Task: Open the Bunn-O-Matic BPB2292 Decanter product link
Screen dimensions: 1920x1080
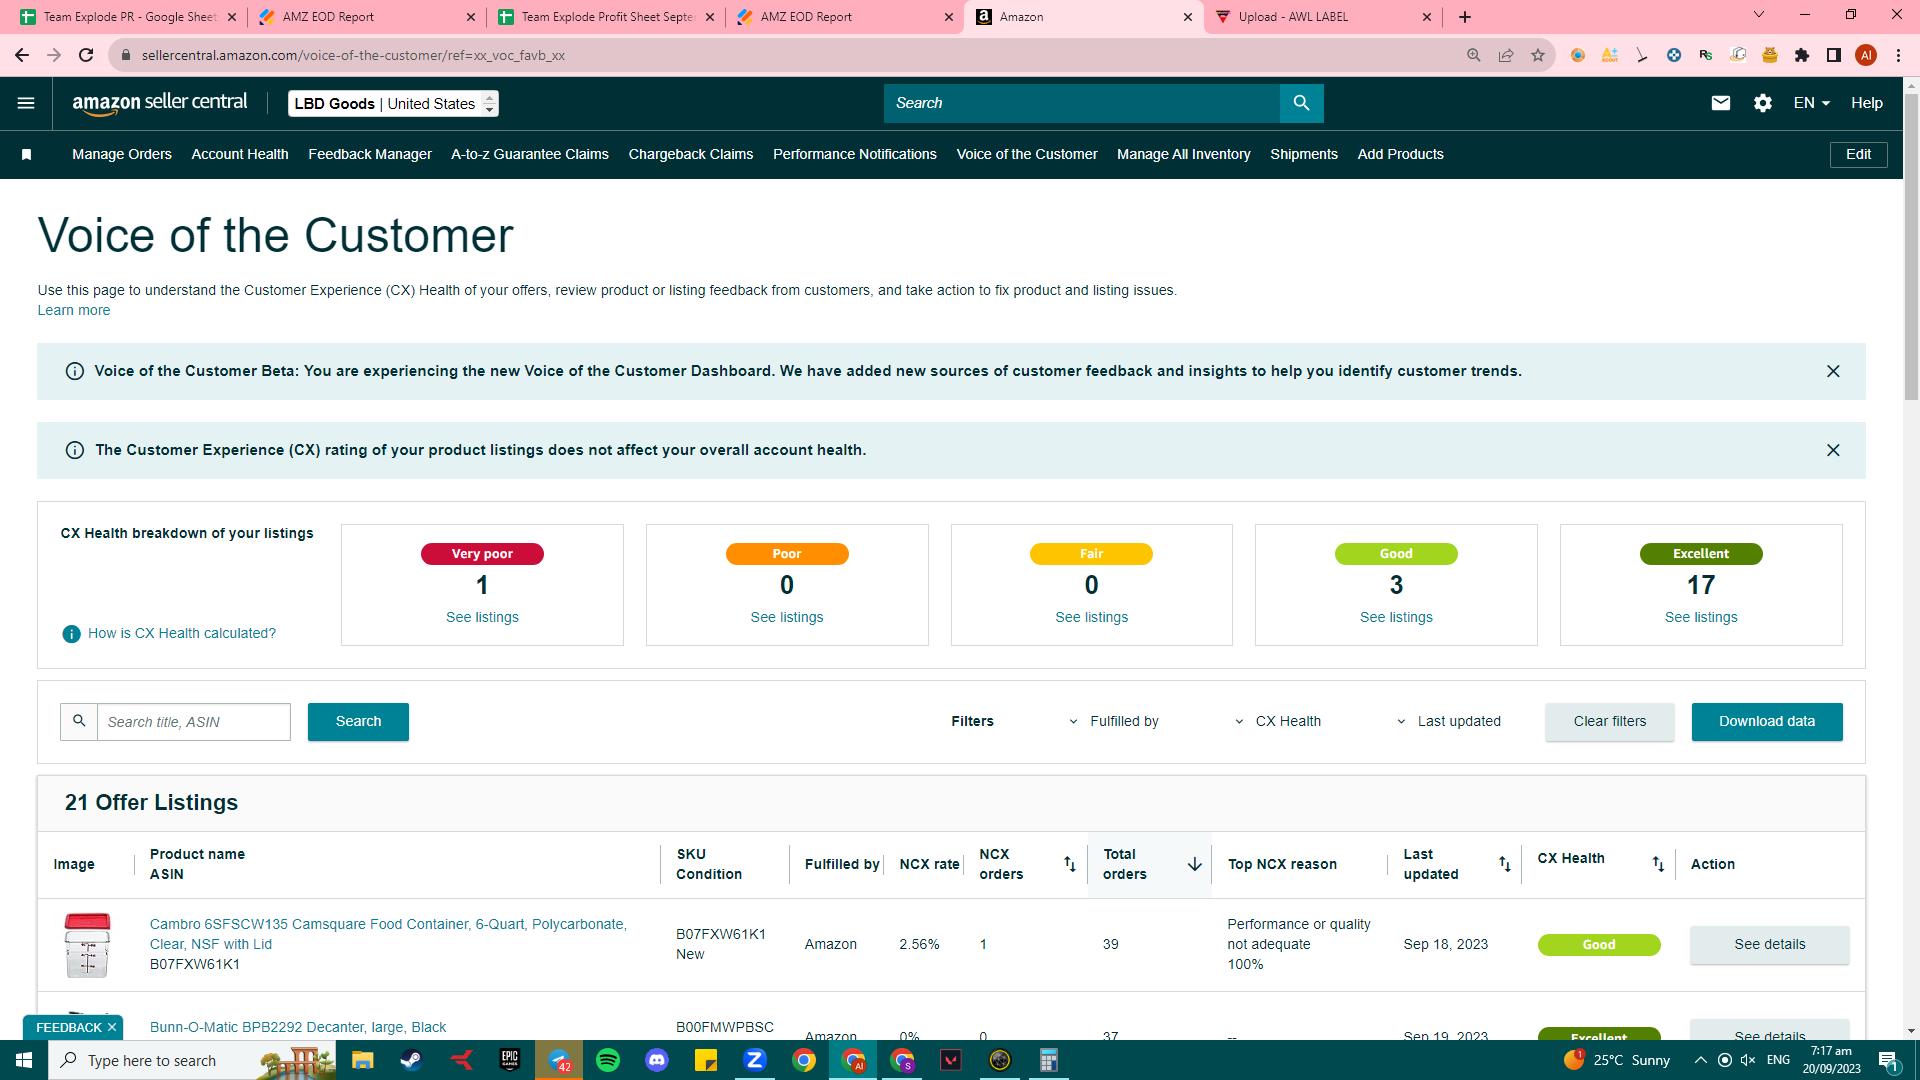Action: point(298,1027)
